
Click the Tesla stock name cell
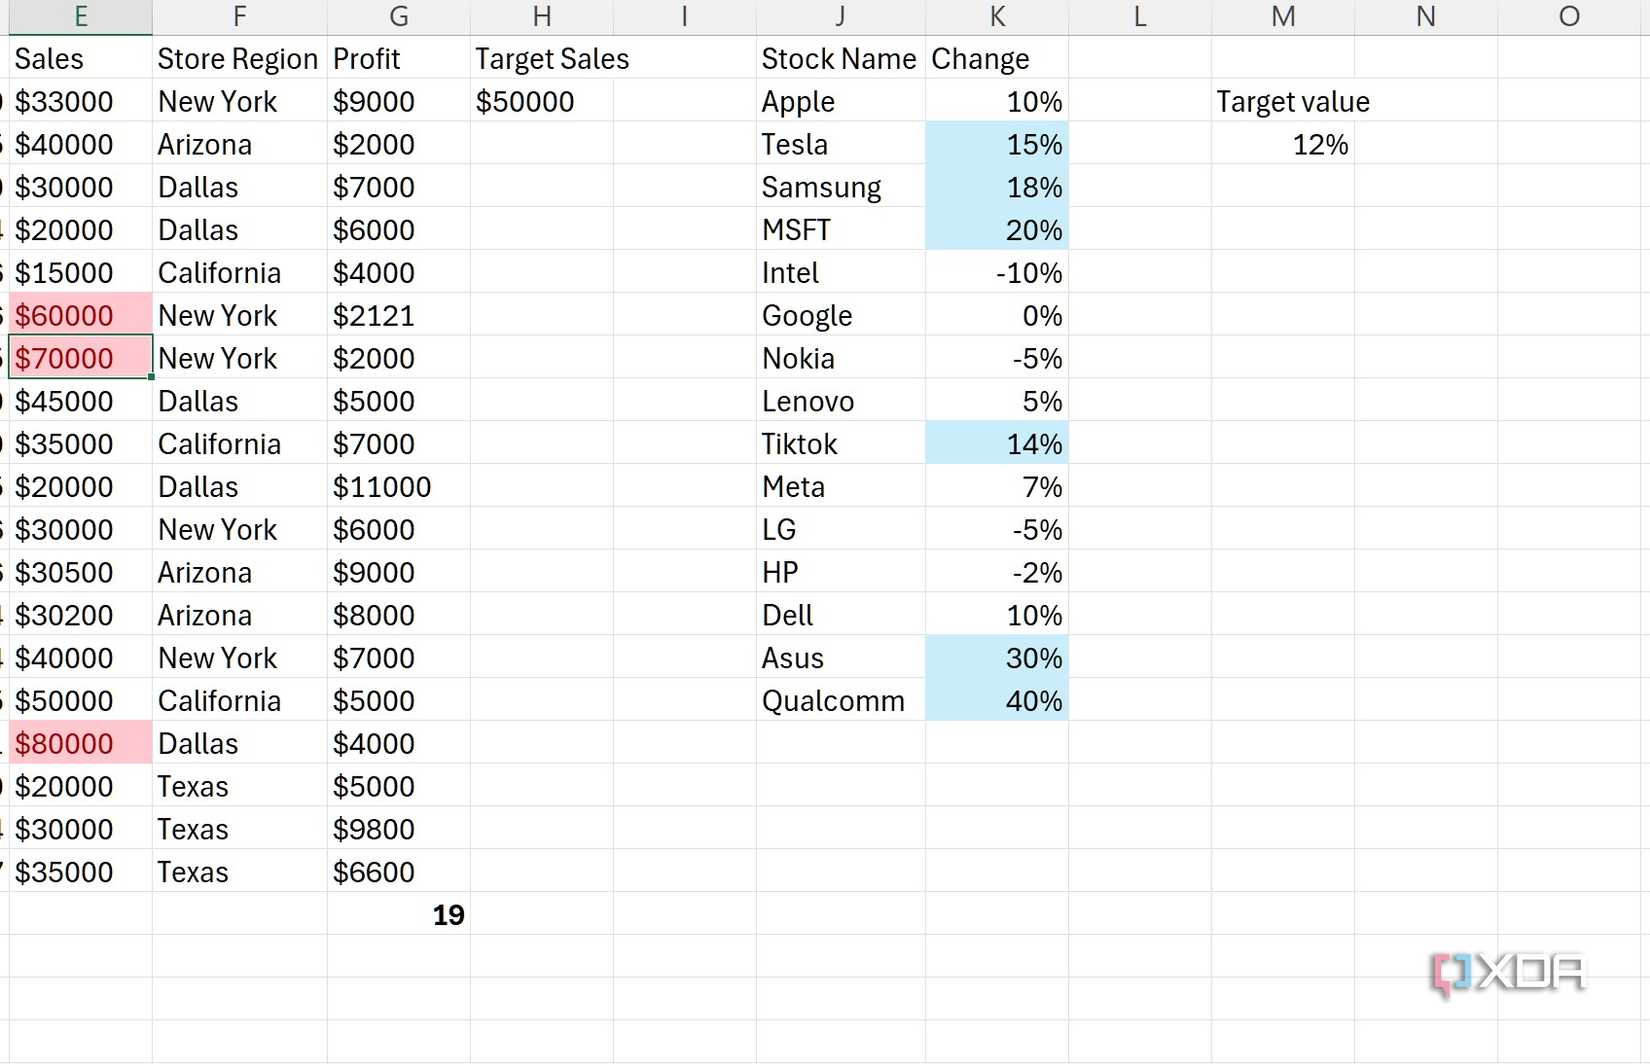[794, 144]
